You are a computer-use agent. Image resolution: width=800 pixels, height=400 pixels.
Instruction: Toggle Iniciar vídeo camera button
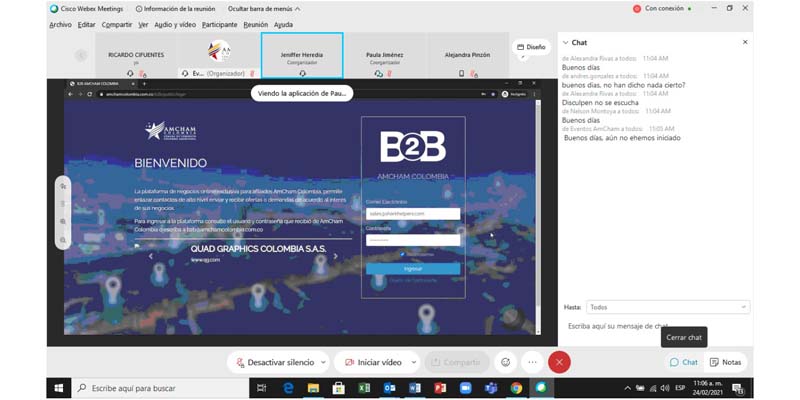(x=373, y=362)
